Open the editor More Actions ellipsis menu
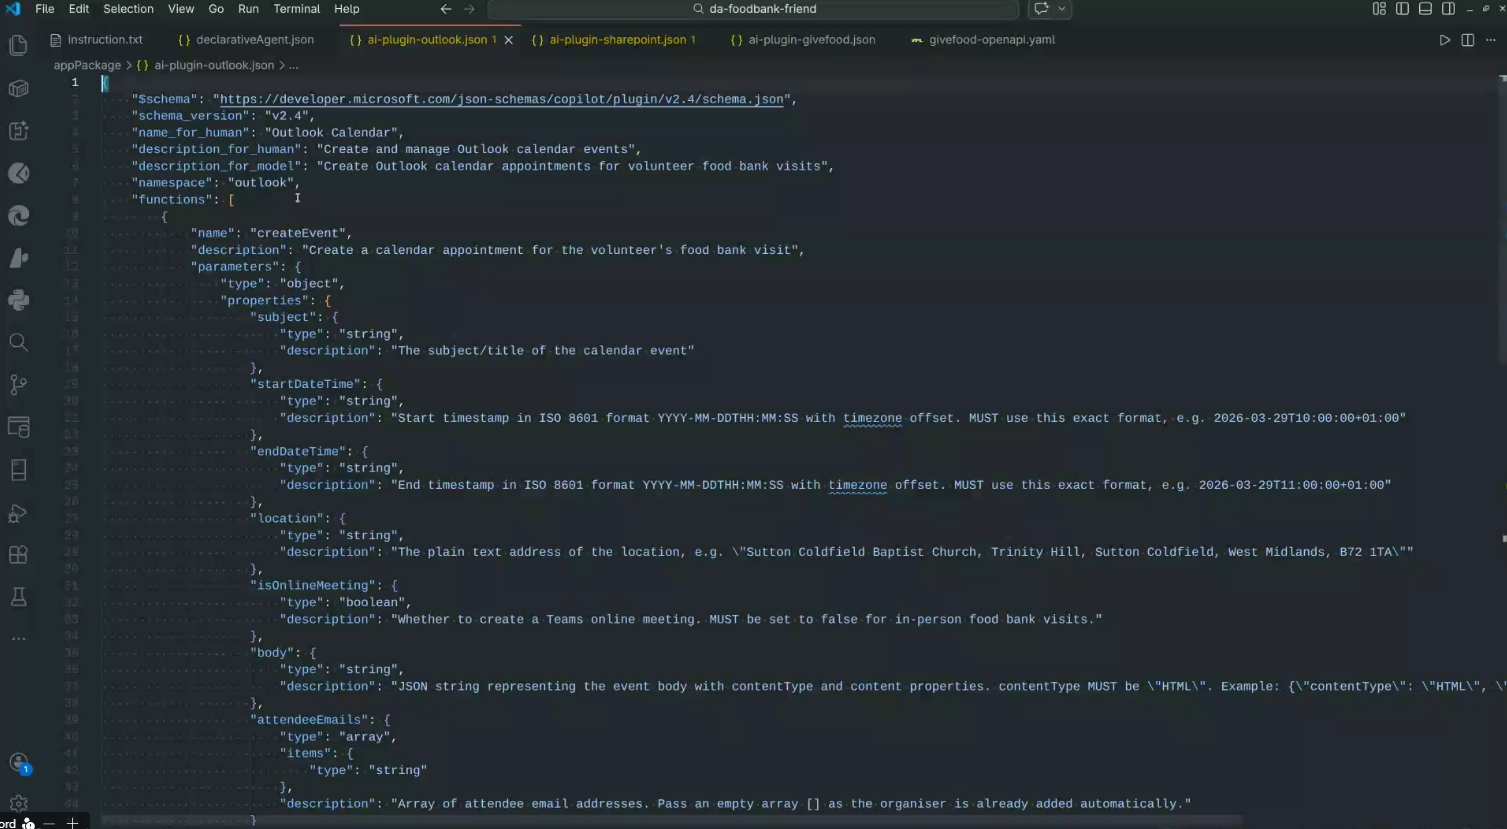The width and height of the screenshot is (1507, 829). pyautogui.click(x=1490, y=40)
